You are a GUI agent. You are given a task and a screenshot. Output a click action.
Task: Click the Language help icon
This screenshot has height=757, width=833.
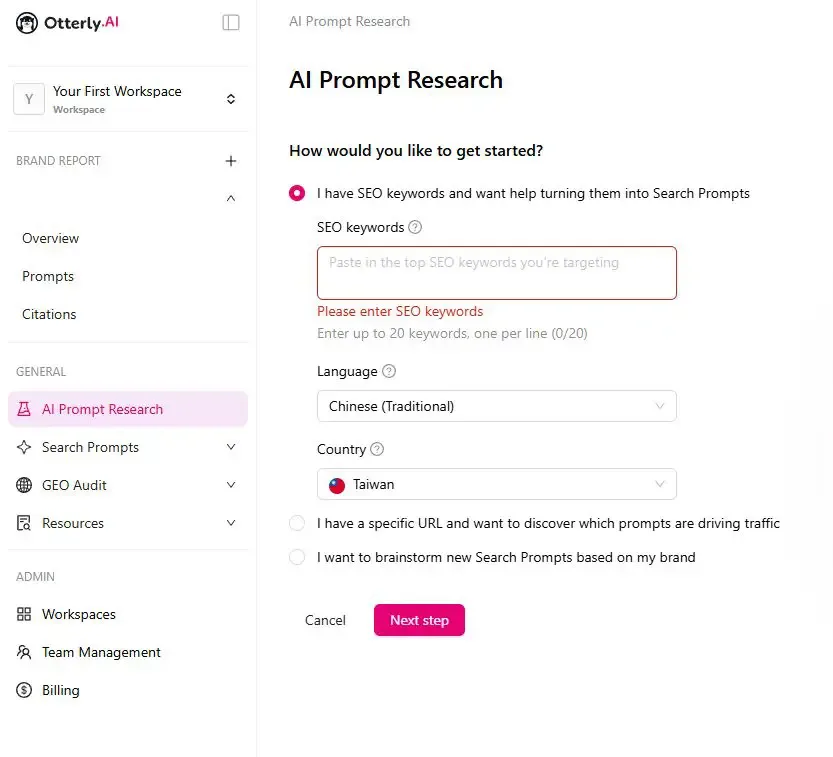pyautogui.click(x=389, y=371)
